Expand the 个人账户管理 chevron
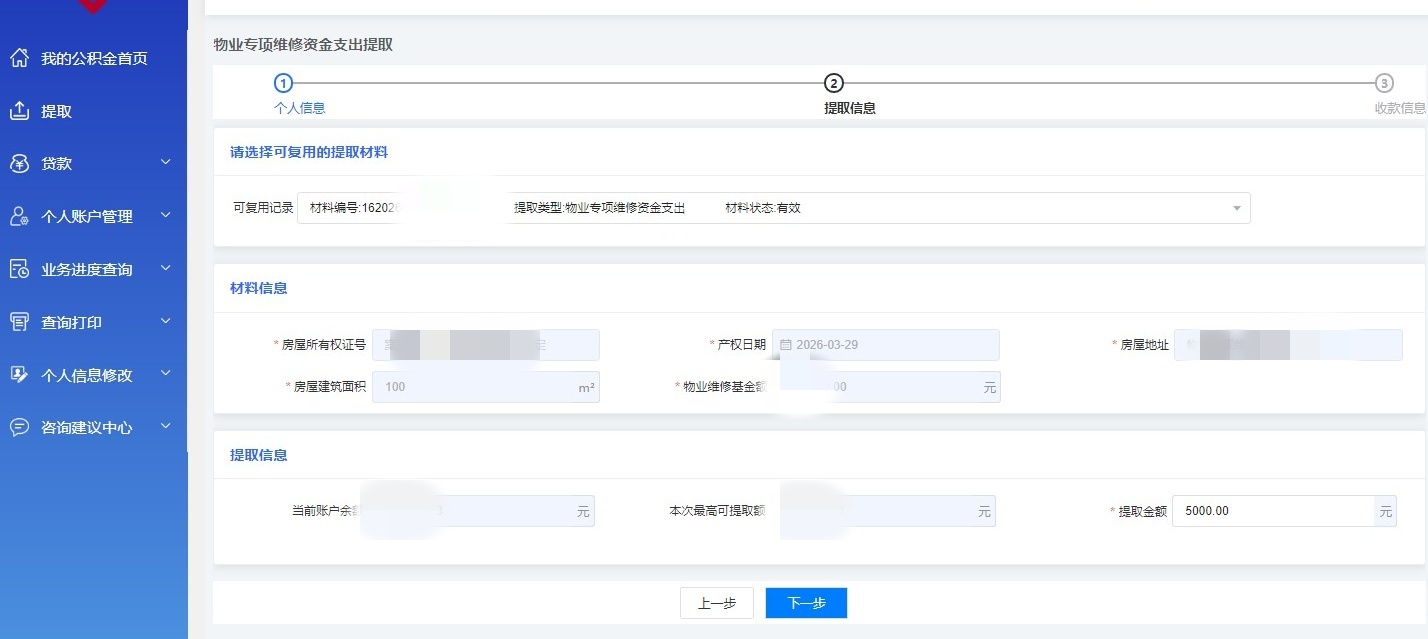The width and height of the screenshot is (1428, 639). click(x=166, y=215)
